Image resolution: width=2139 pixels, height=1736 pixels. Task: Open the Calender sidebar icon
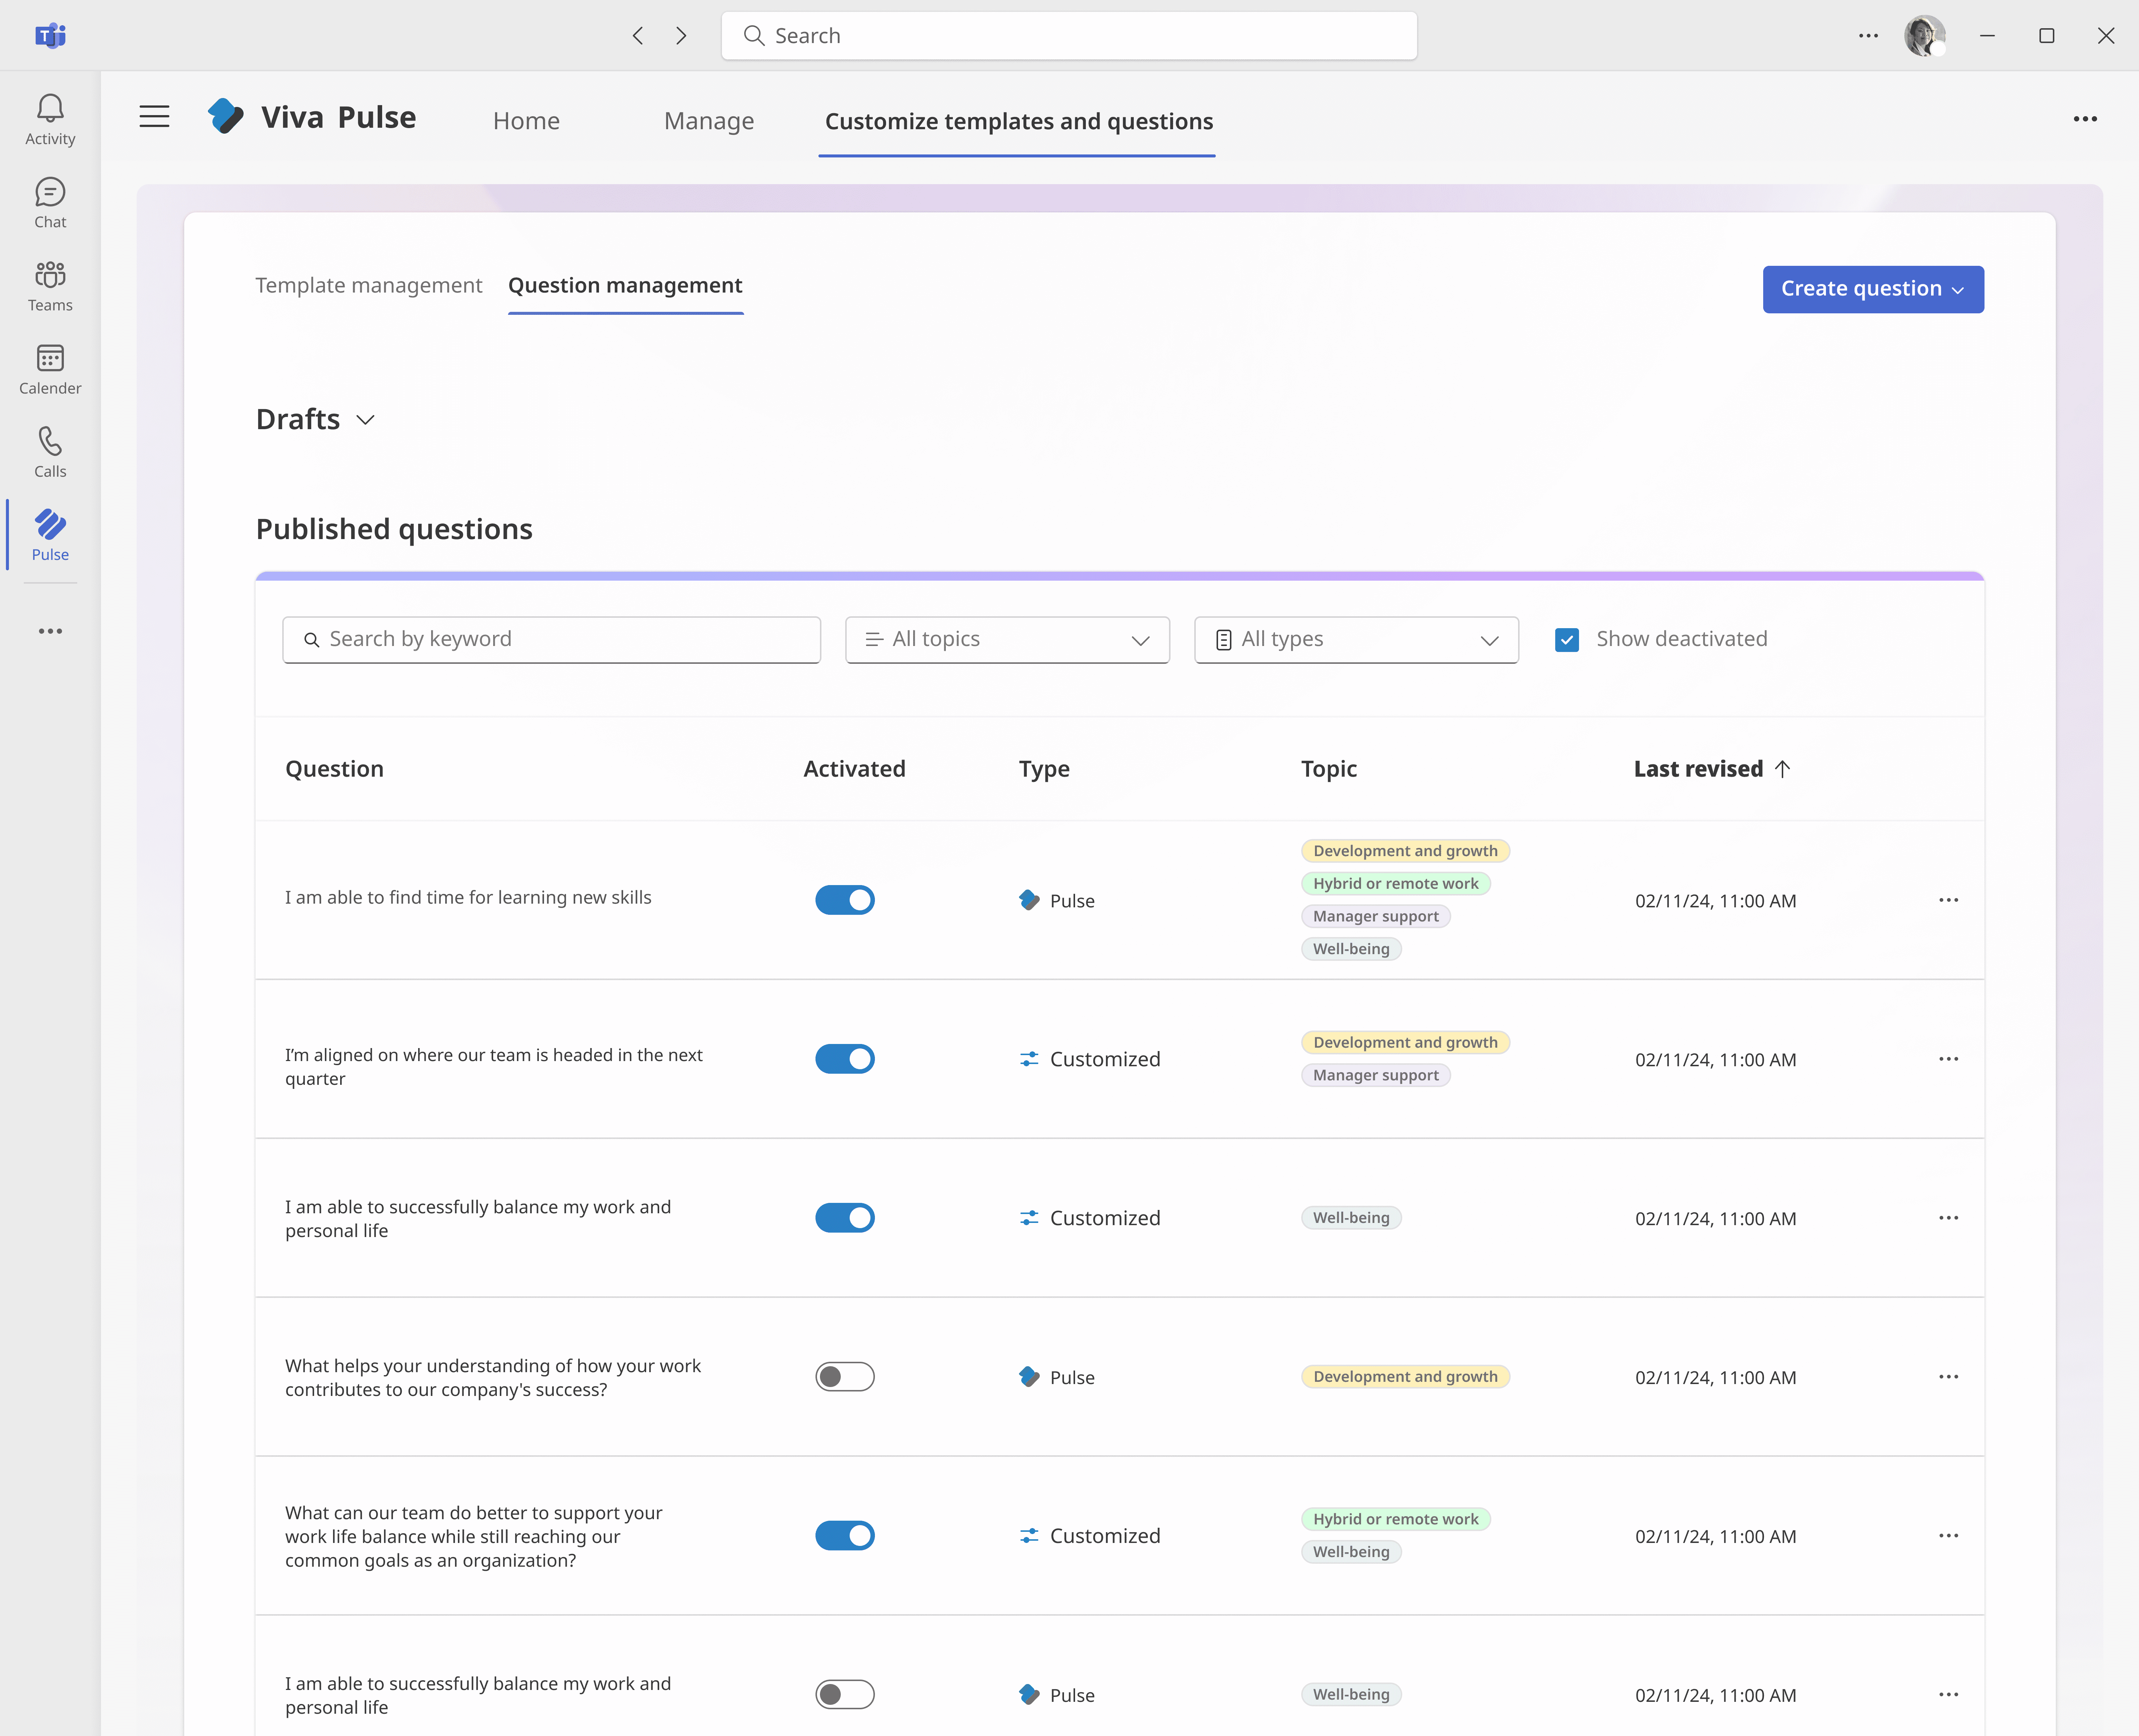pos(50,368)
